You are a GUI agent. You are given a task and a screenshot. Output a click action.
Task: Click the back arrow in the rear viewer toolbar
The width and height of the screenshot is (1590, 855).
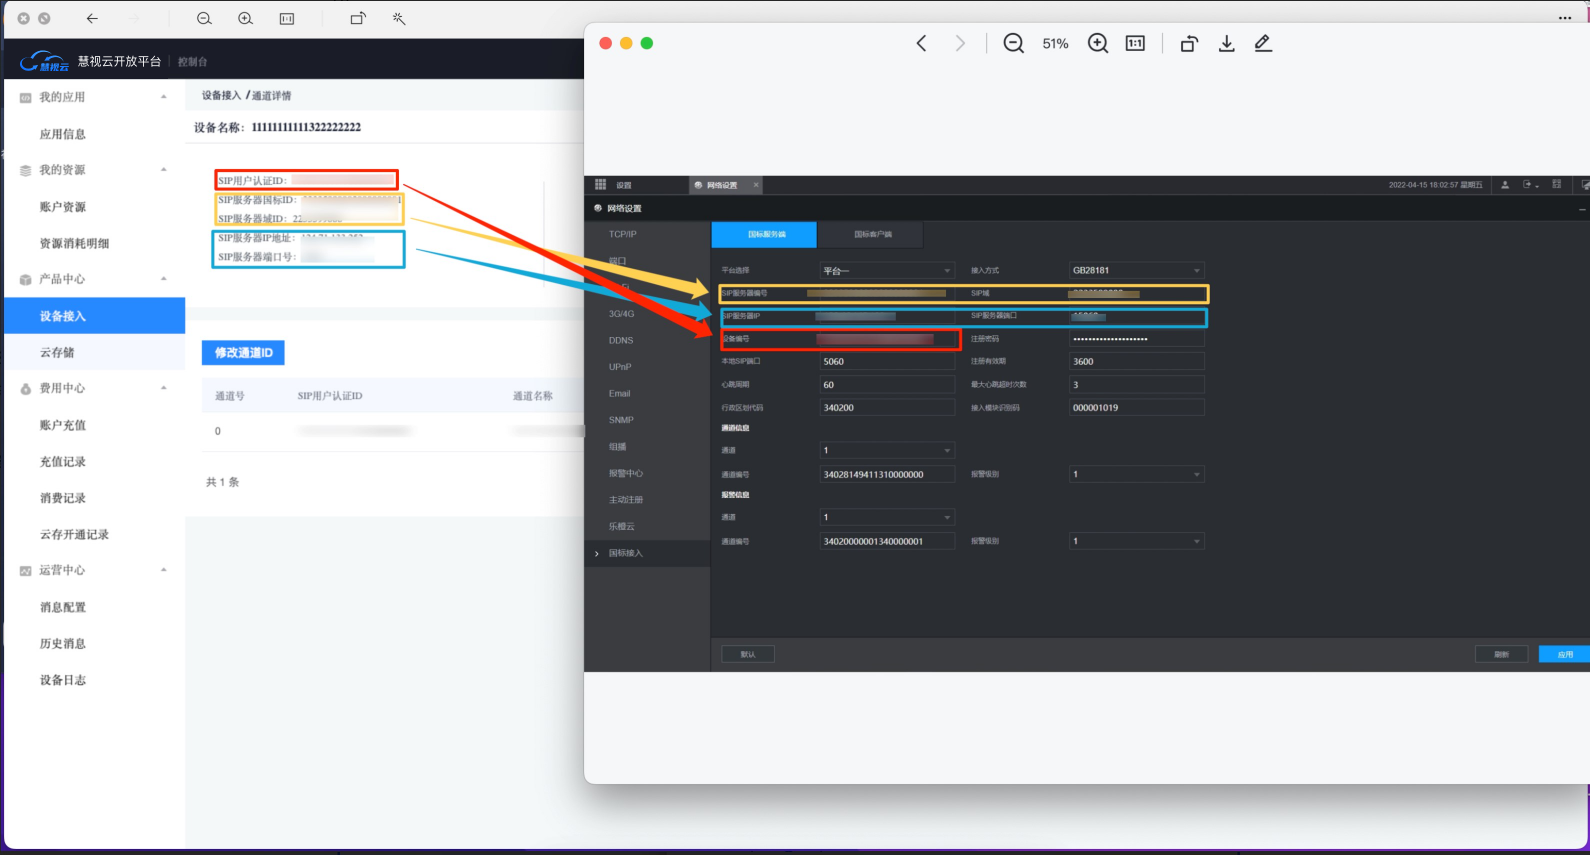92,18
